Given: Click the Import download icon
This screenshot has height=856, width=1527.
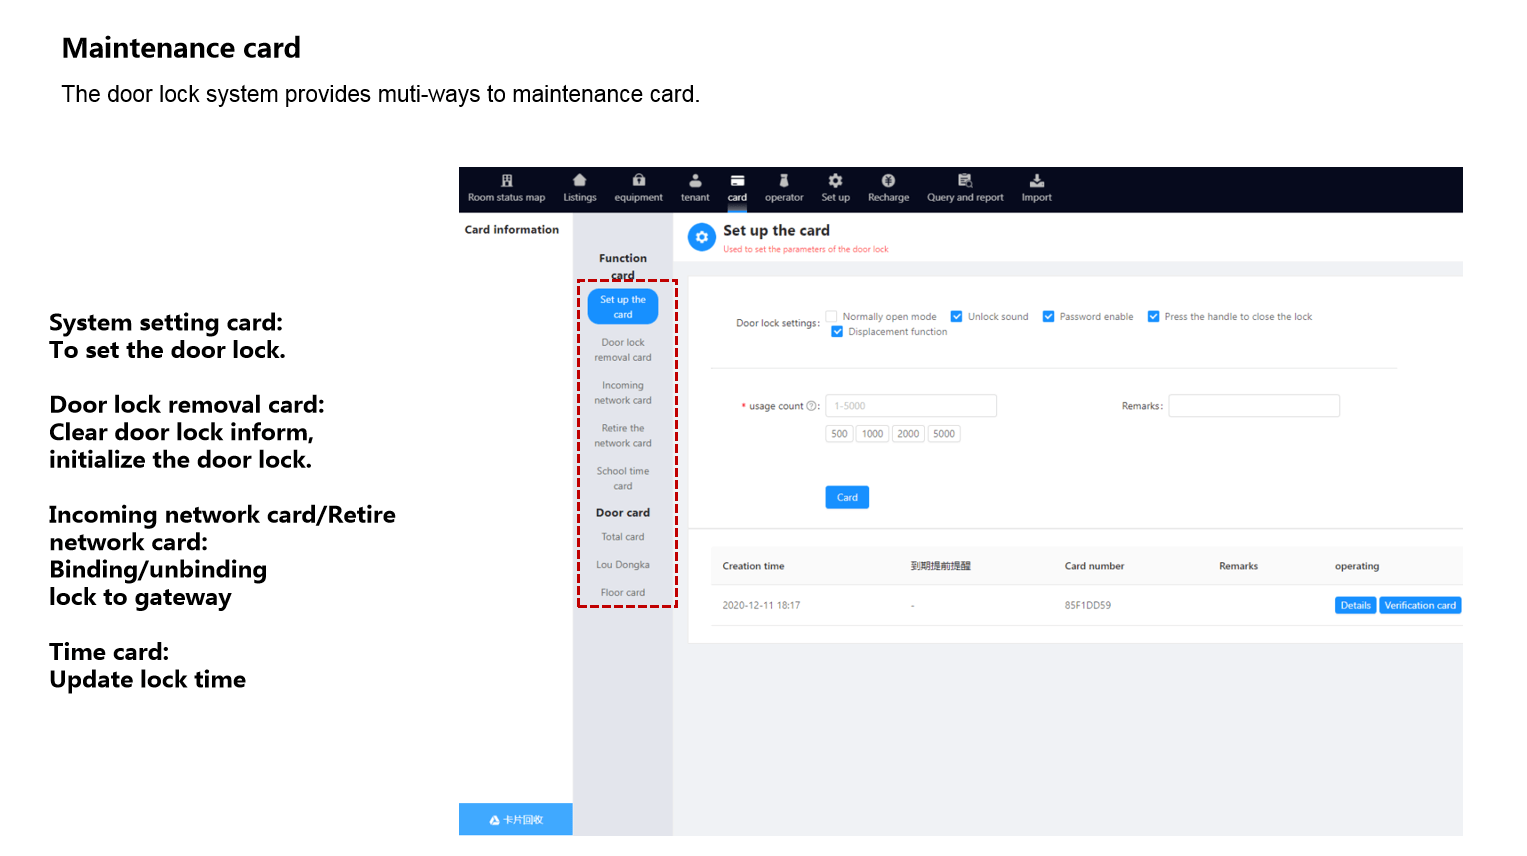Looking at the screenshot, I should [x=1036, y=181].
